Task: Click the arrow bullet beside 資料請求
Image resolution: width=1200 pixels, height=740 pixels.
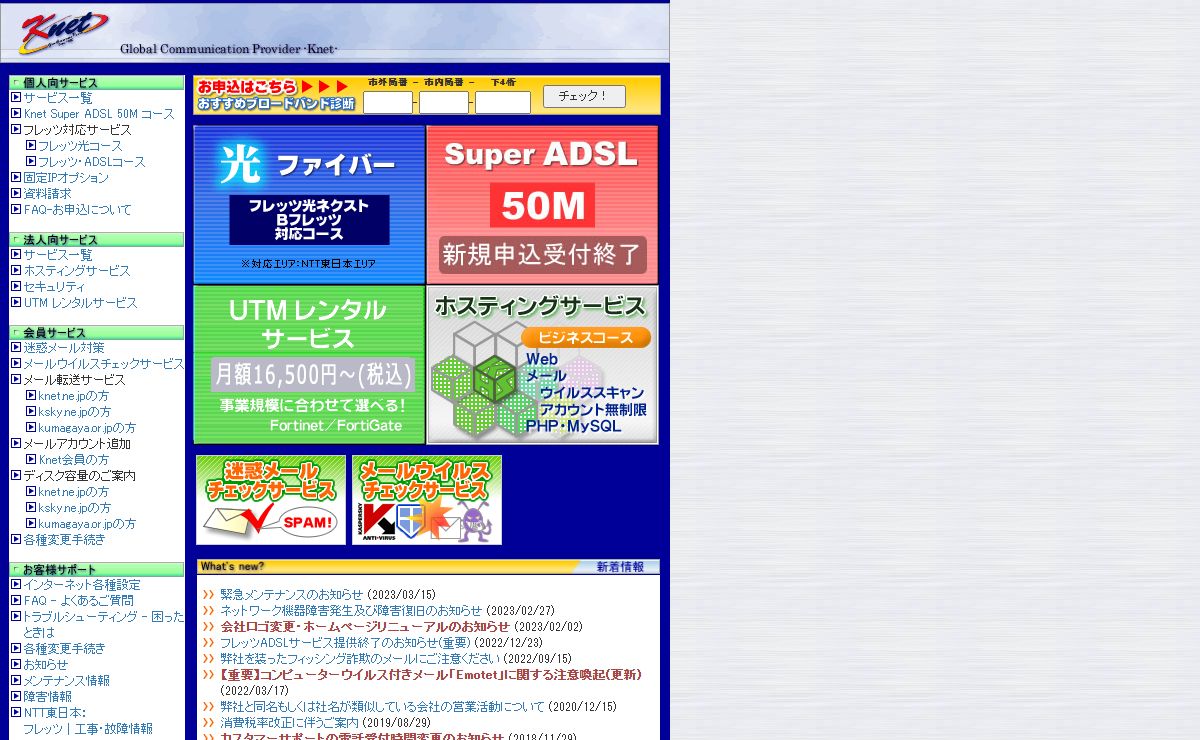Action: click(16, 193)
